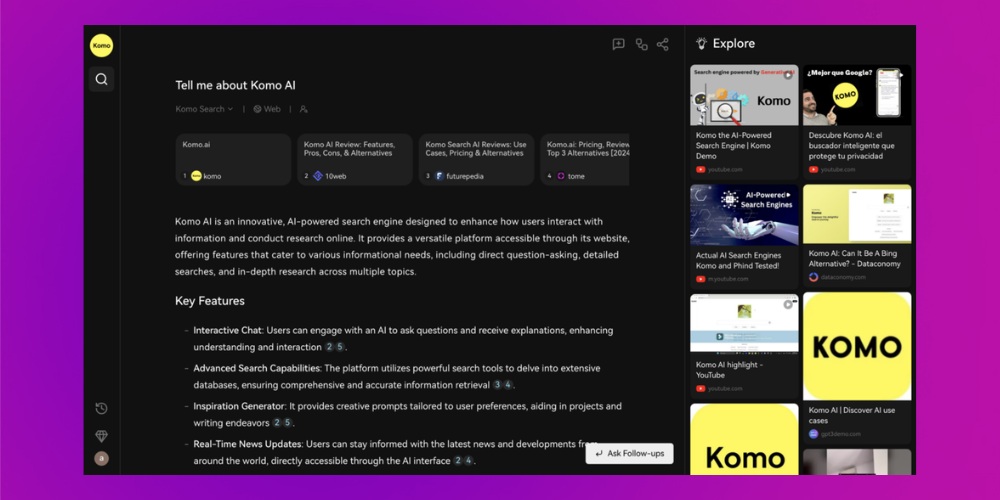Click citation 5 on the Interactive Chat bullet
This screenshot has height=500, width=1000.
click(x=340, y=347)
